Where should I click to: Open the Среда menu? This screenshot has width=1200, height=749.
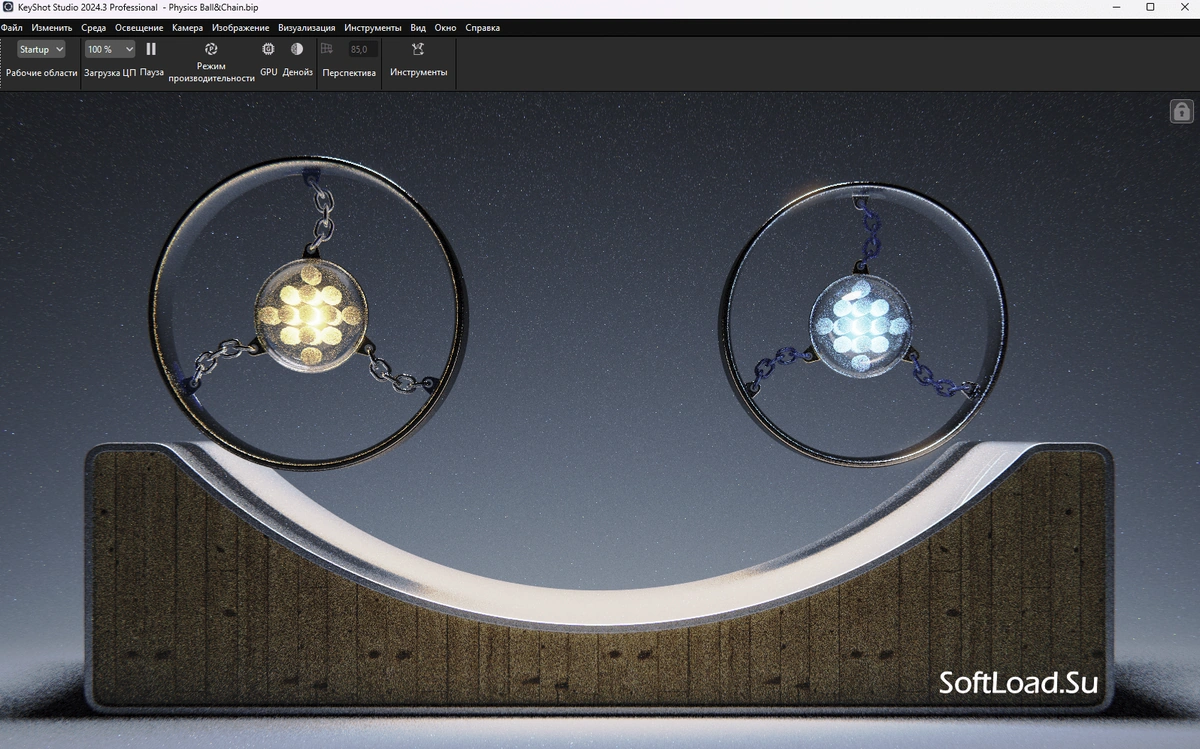click(x=93, y=28)
